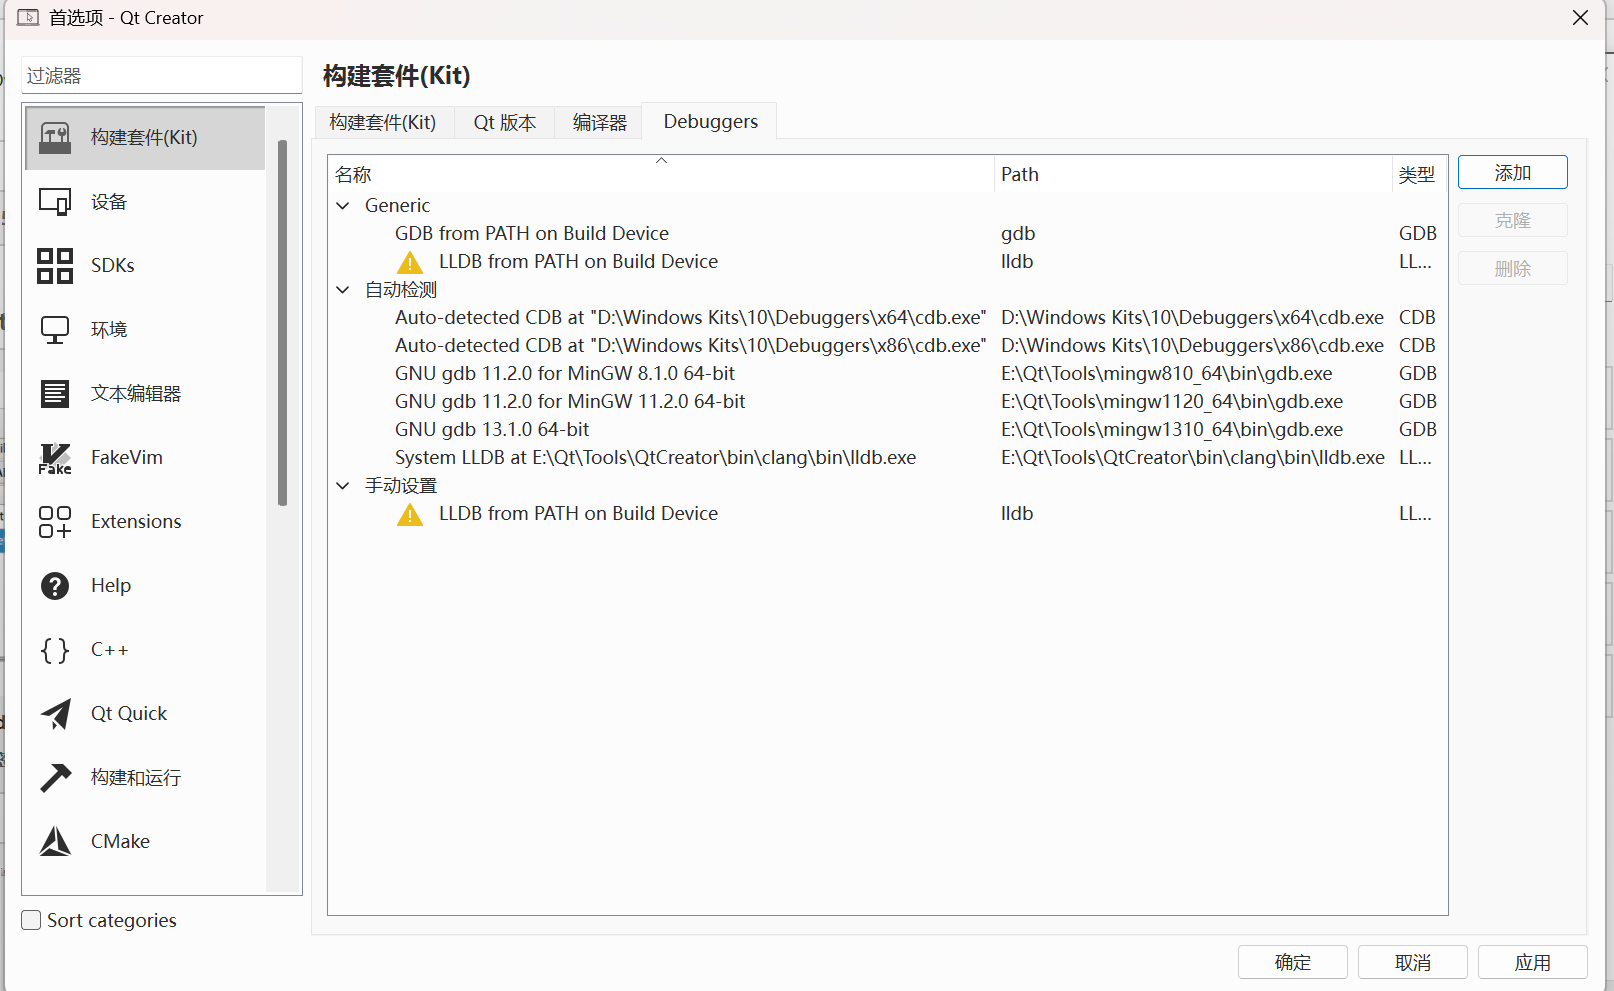Image resolution: width=1614 pixels, height=991 pixels.
Task: Click the 删除 delete button
Action: click(1512, 268)
